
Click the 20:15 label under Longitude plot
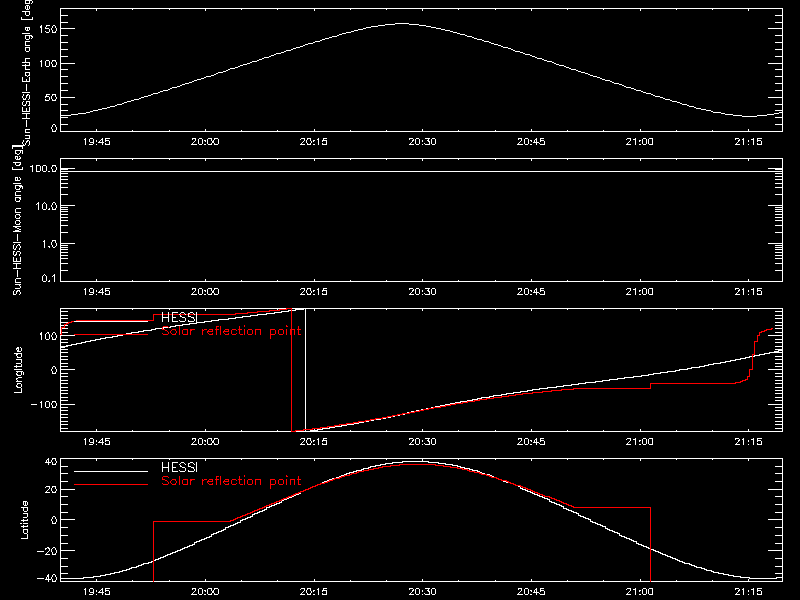coord(314,442)
